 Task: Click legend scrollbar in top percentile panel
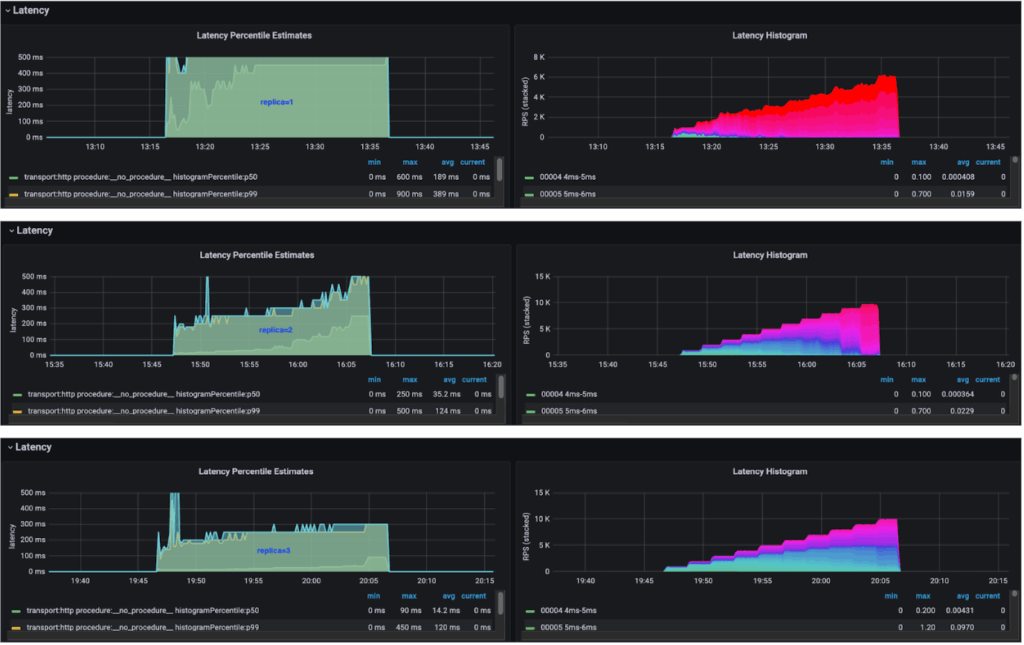click(499, 170)
